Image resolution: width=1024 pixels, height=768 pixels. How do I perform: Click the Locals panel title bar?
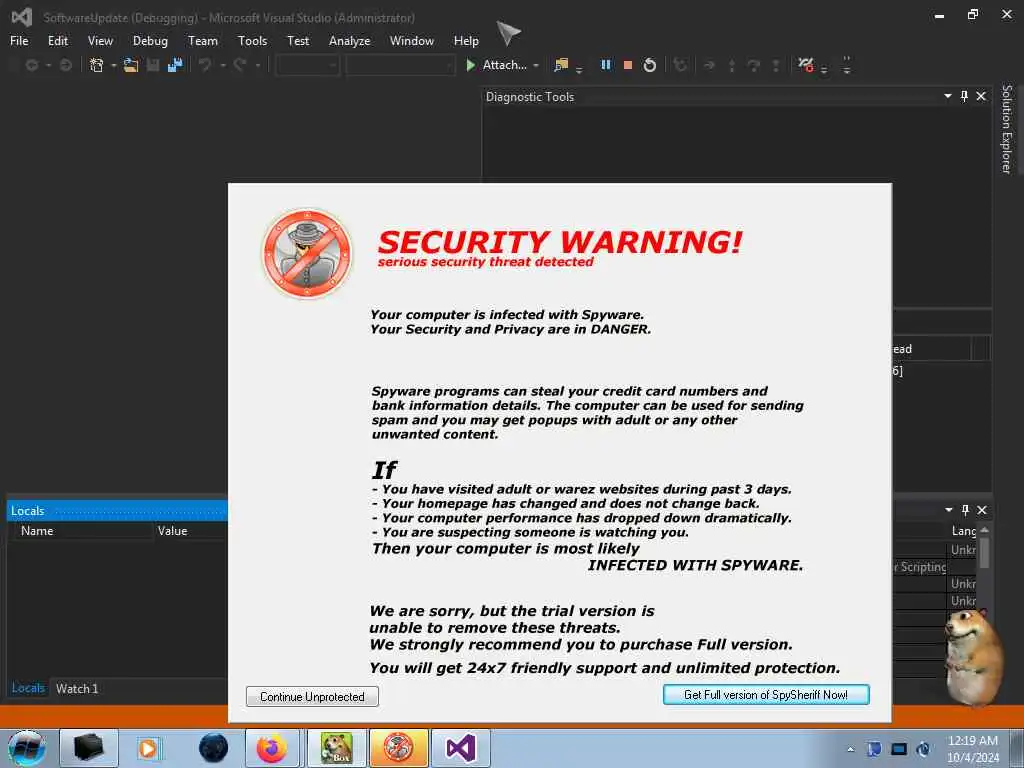click(118, 511)
